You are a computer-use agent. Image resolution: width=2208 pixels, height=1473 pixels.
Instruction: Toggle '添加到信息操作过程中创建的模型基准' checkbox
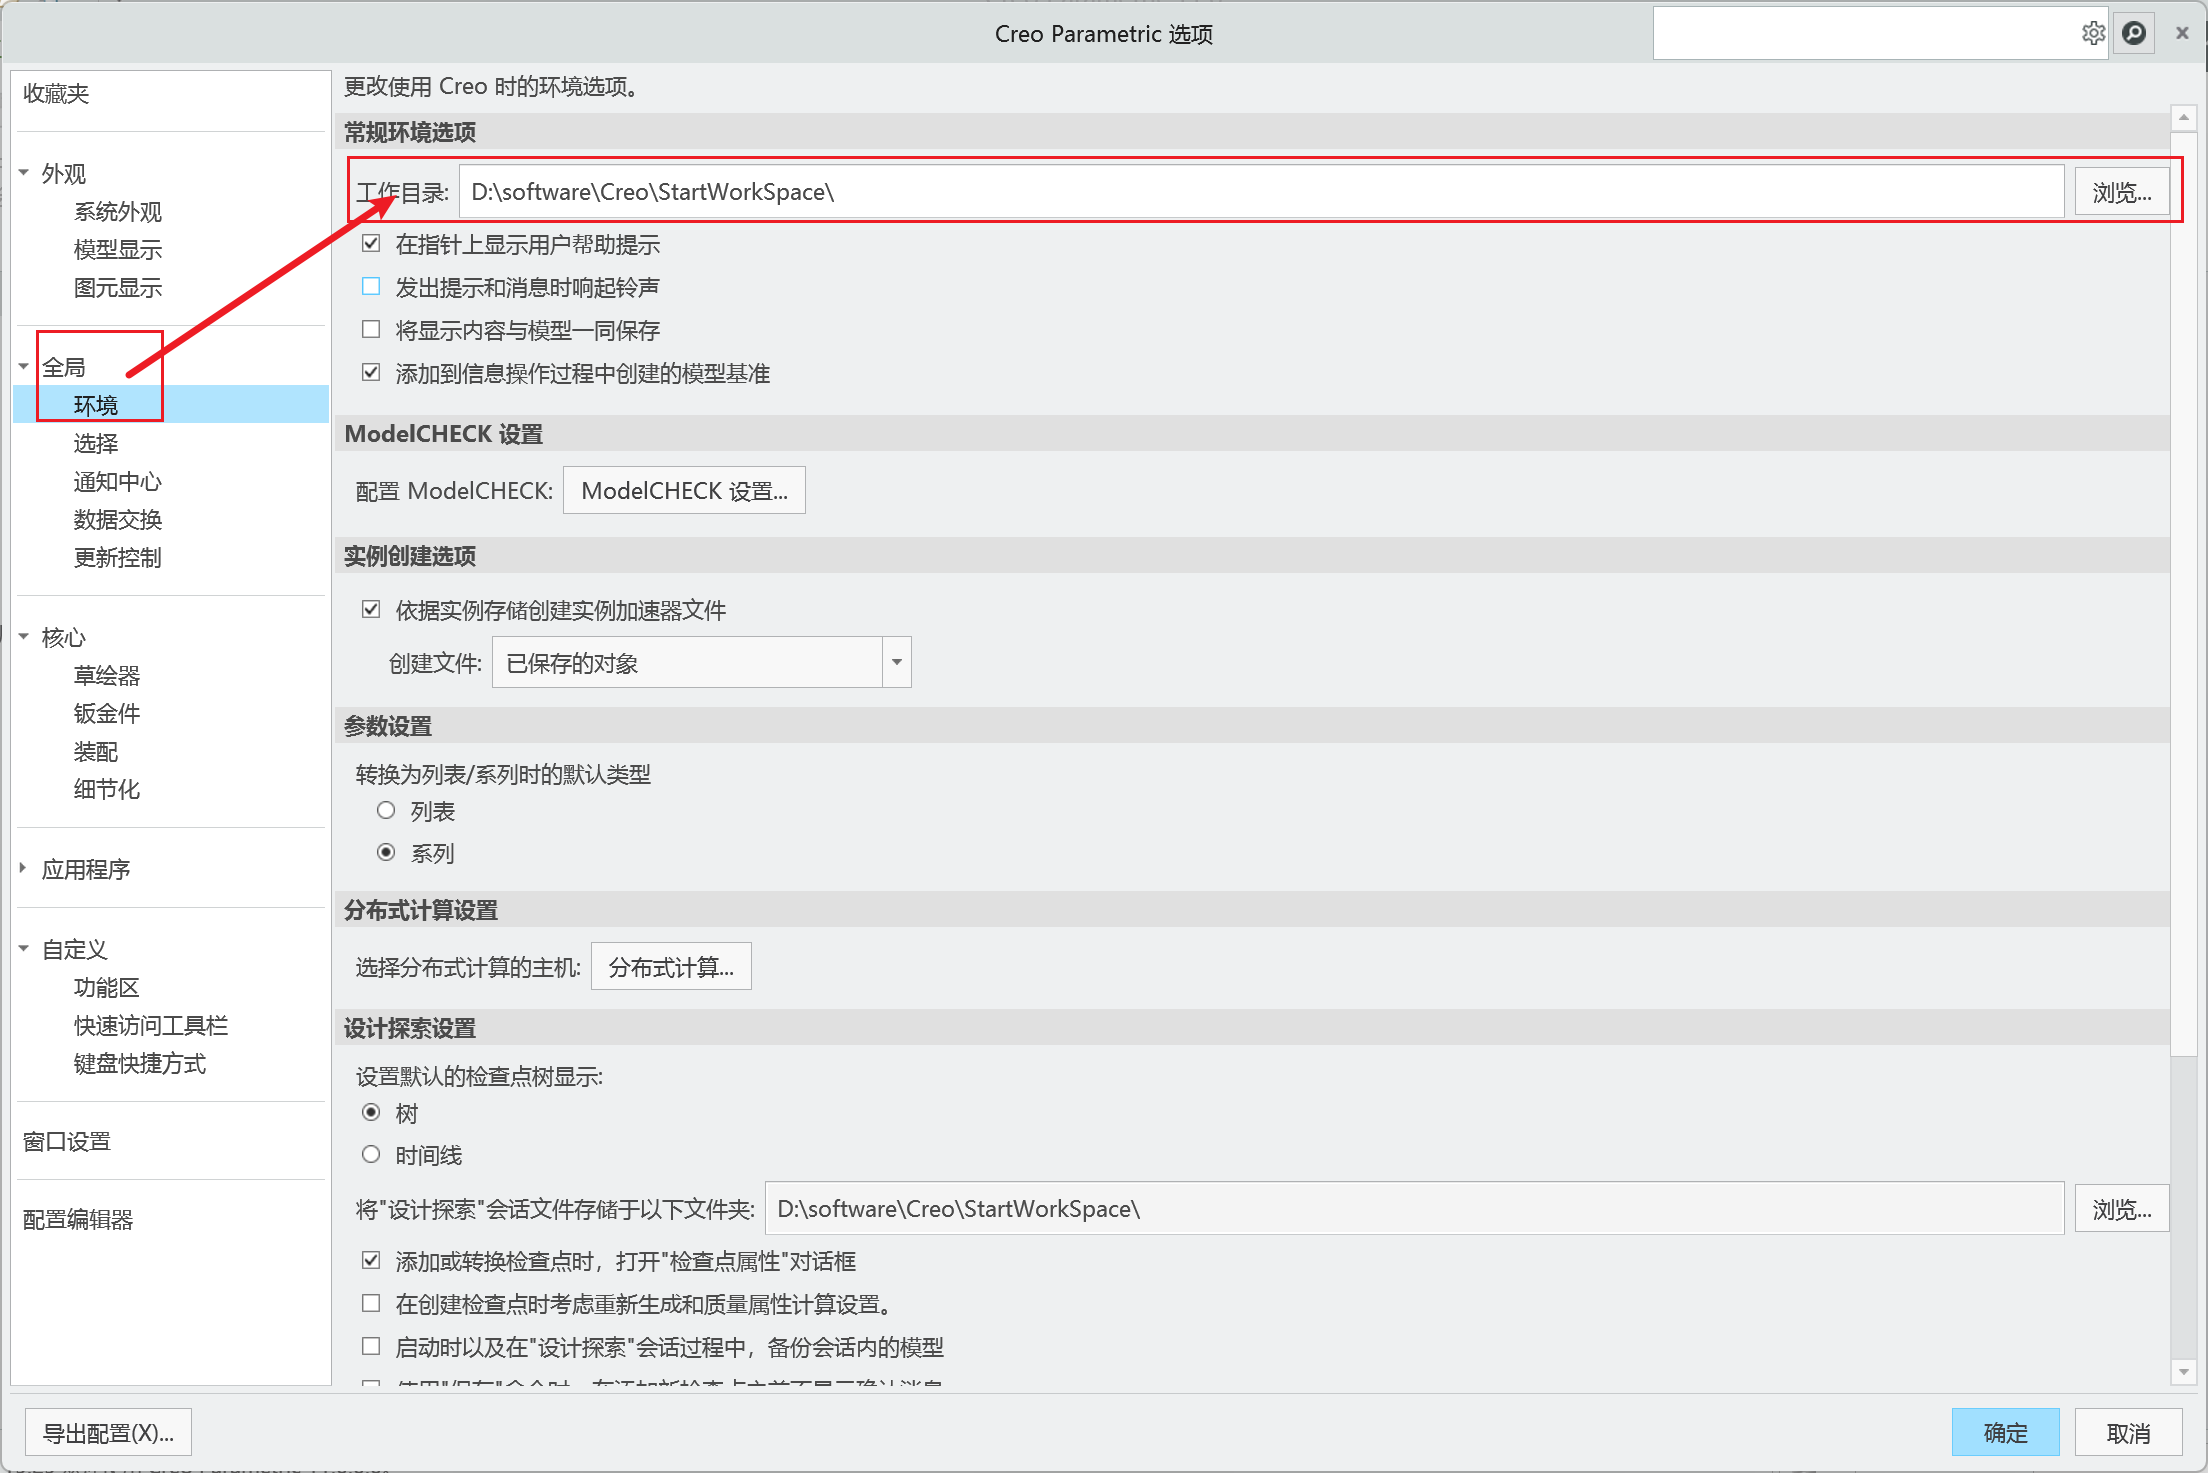[371, 372]
